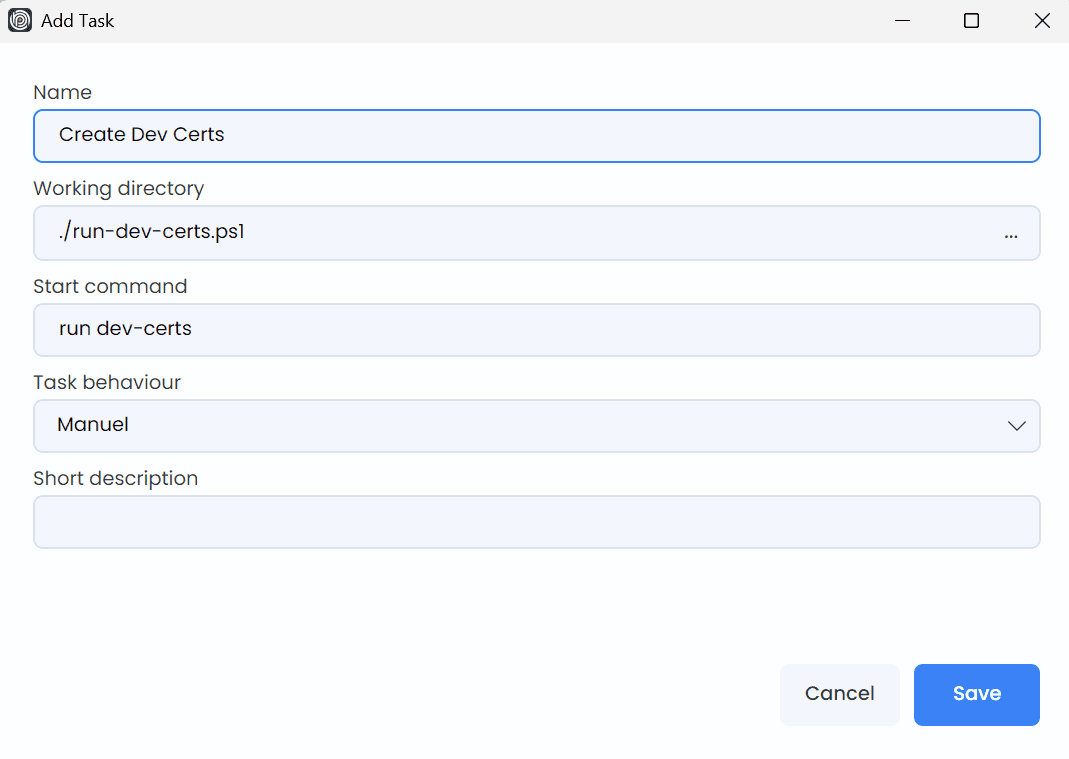Open the Task behaviour dropdown showing Manuel
Screen dimensions: 1069x759
(536, 425)
